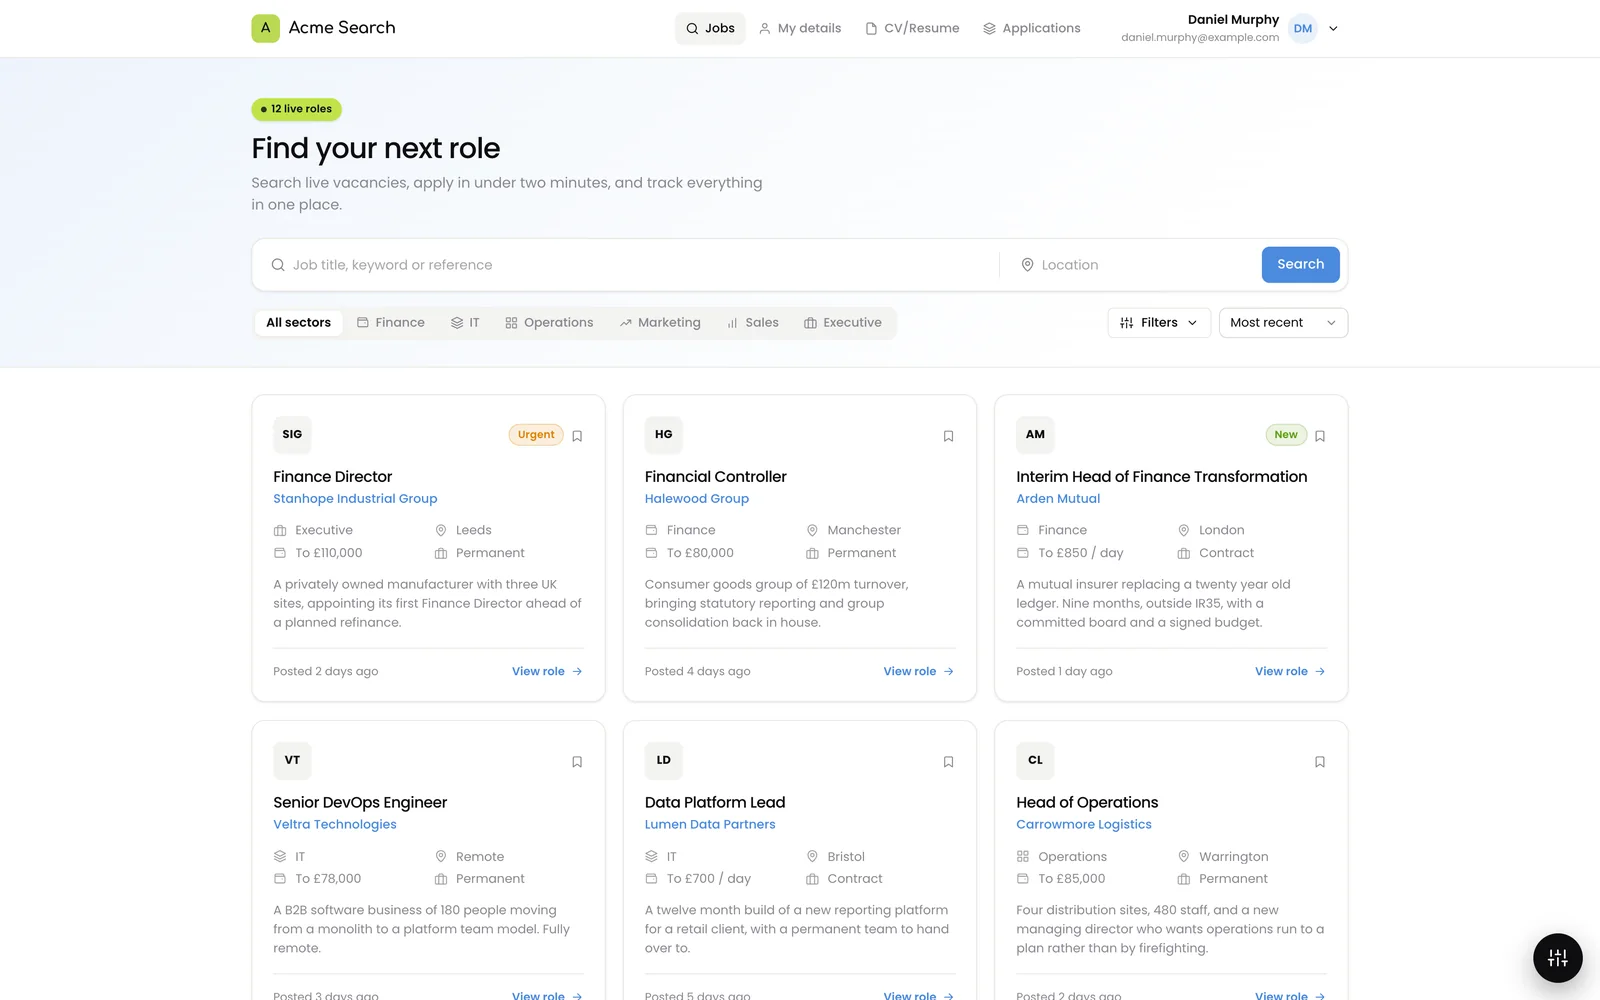Filter by Operations sector

tap(549, 323)
